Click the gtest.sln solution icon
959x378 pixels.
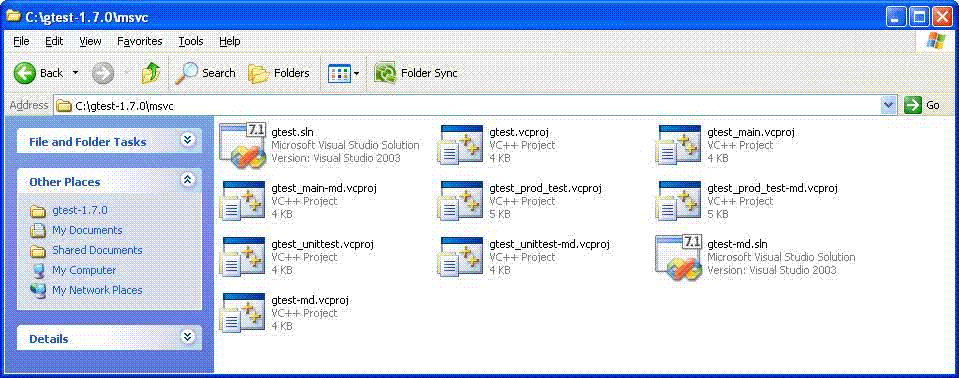[x=242, y=146]
